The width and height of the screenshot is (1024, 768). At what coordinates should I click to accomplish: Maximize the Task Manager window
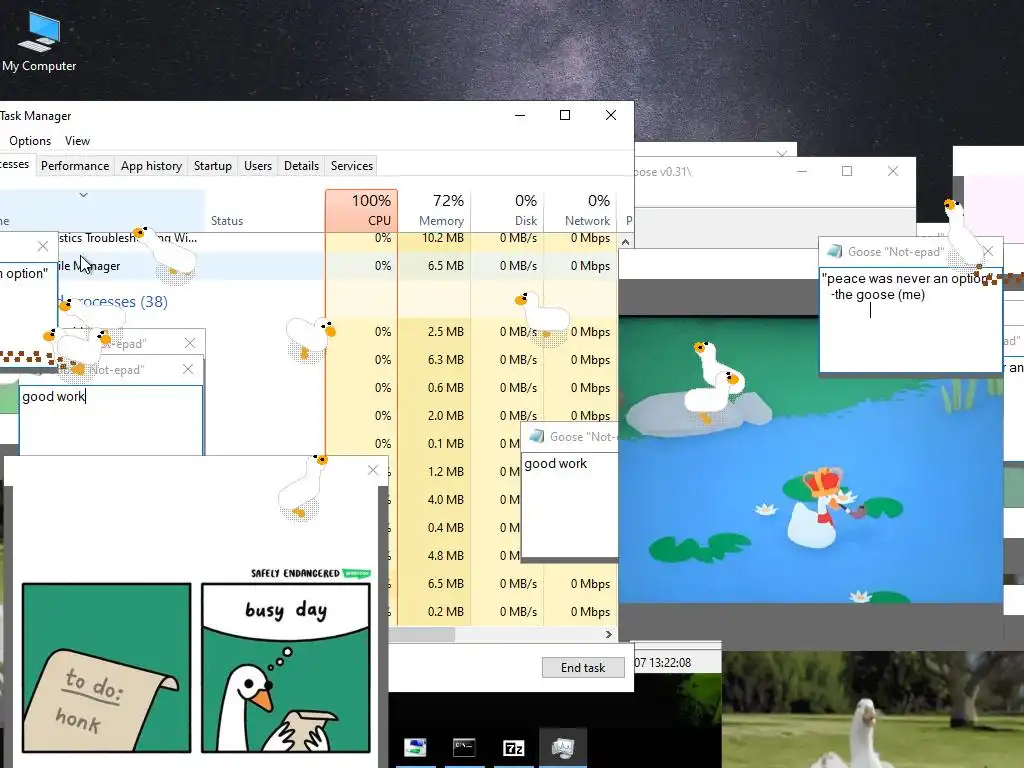[x=565, y=115]
